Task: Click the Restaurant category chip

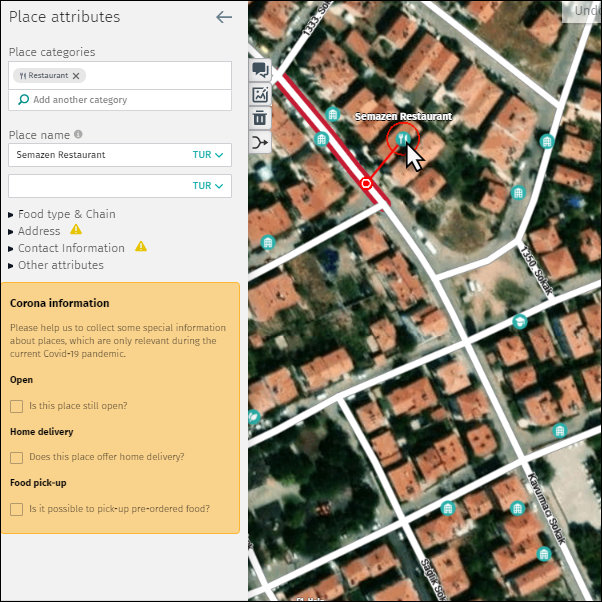Action: tap(49, 76)
